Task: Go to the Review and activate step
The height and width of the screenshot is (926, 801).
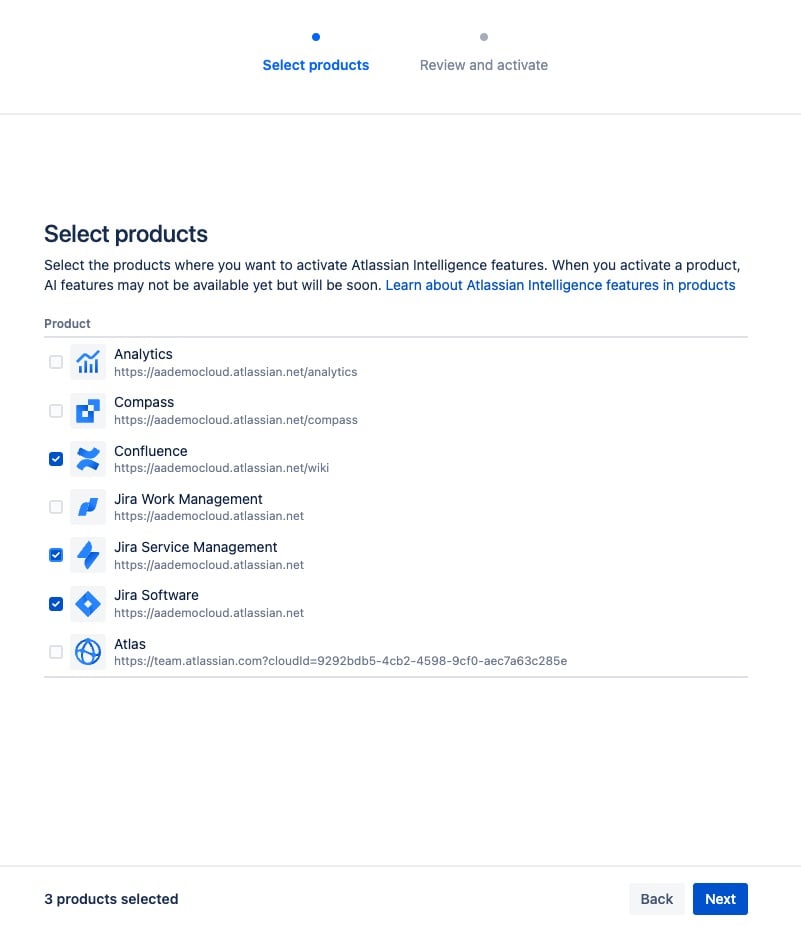Action: point(483,64)
